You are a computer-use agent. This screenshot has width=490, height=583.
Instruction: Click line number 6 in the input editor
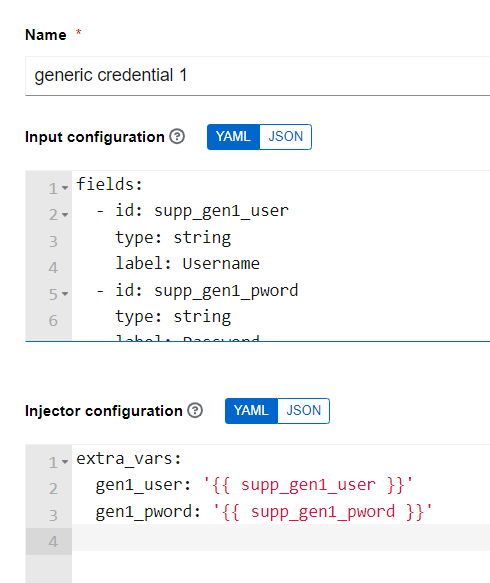point(53,321)
